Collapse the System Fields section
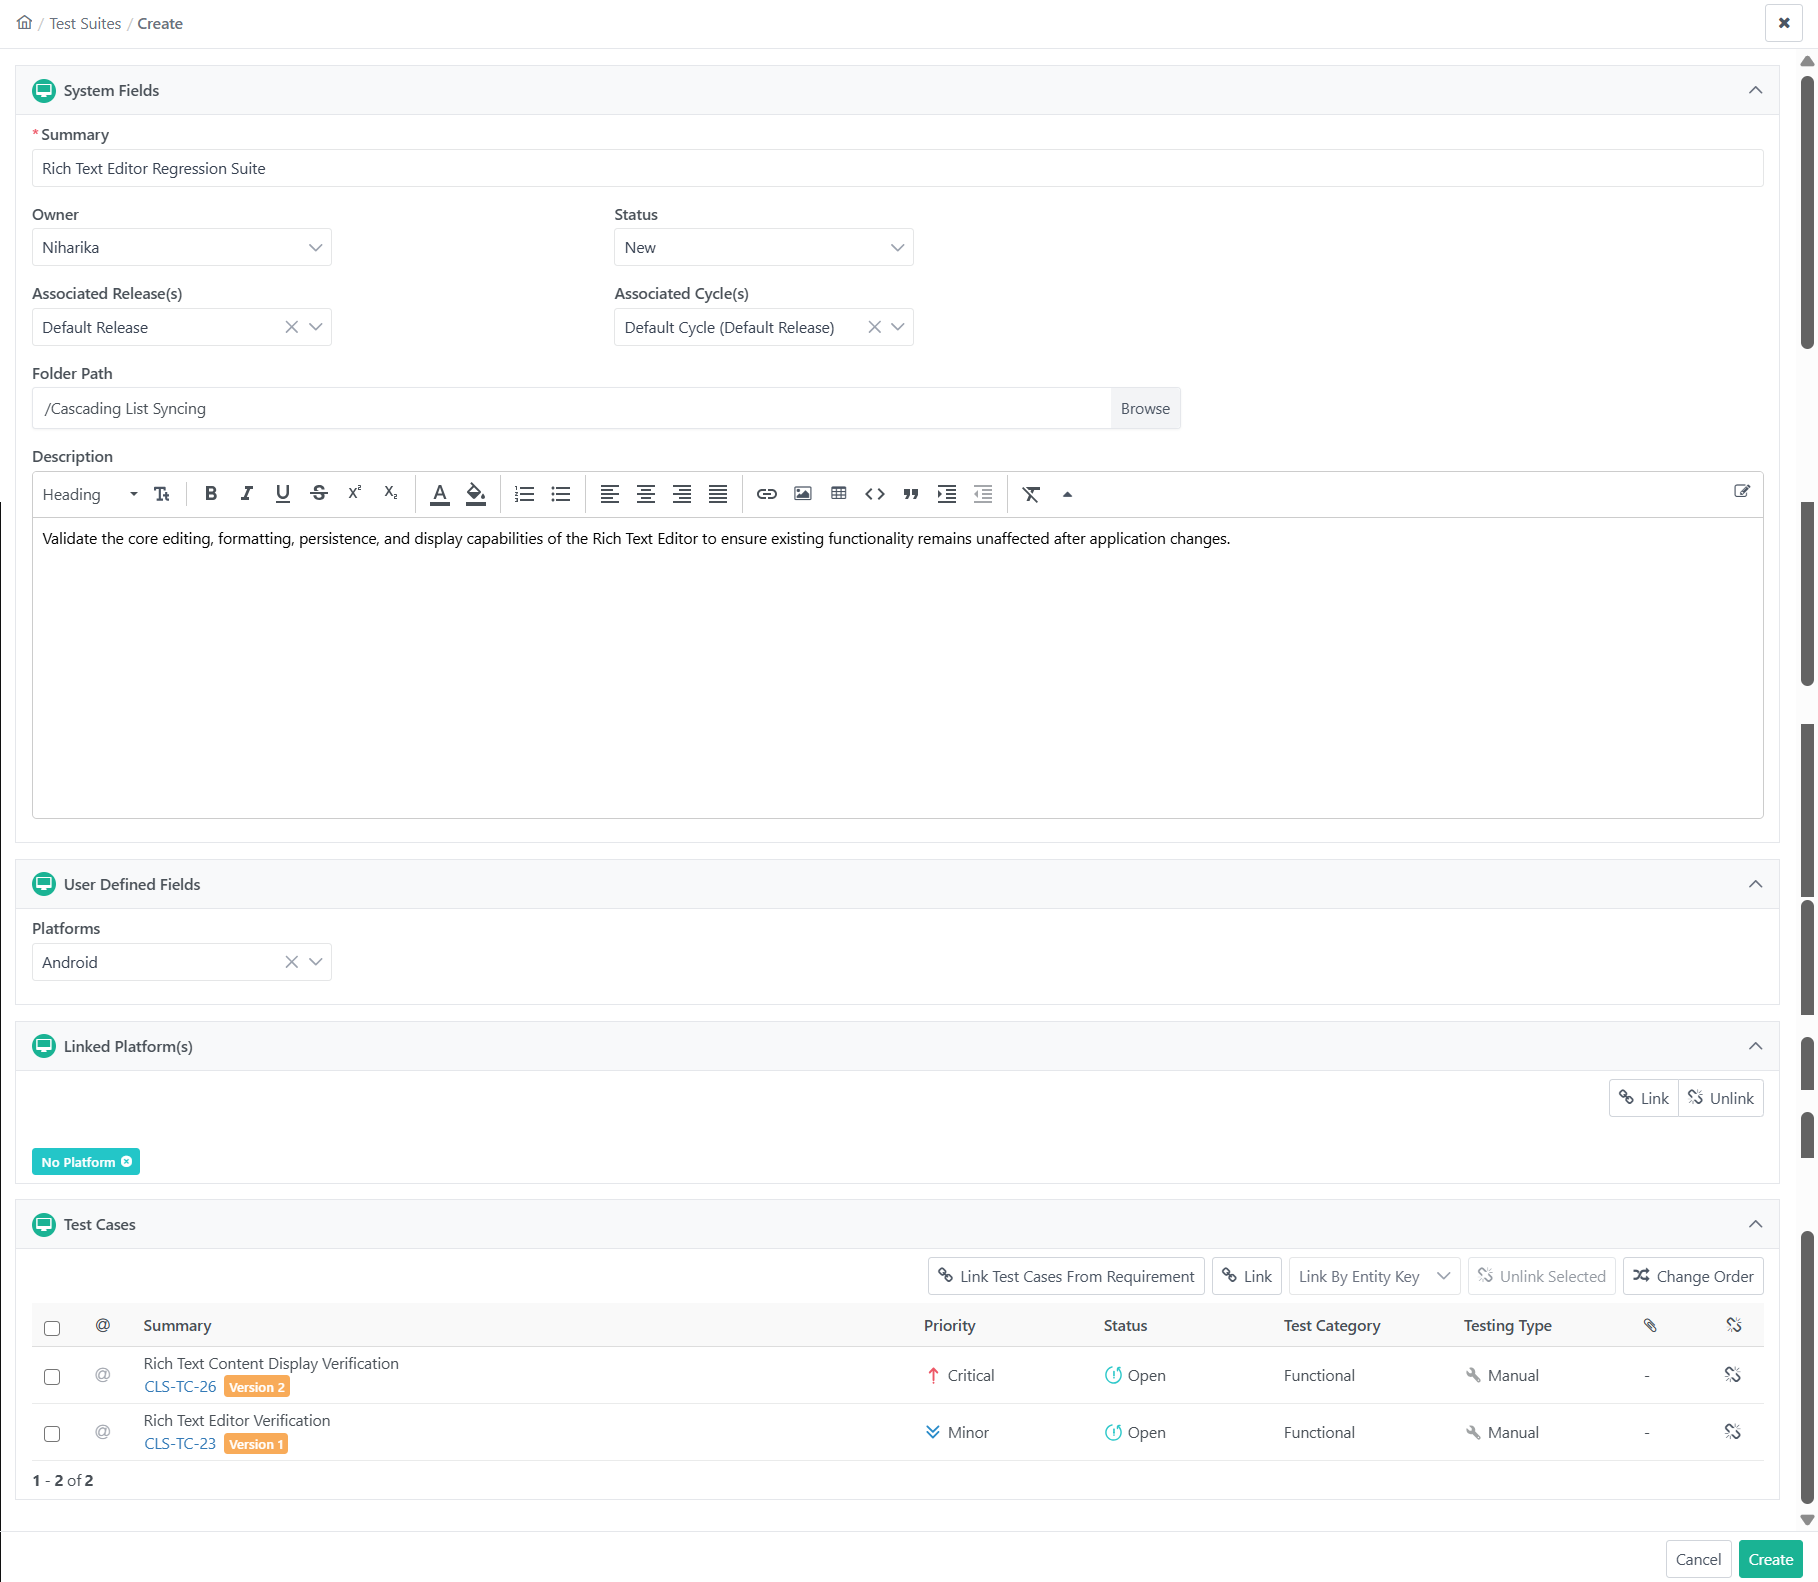The height and width of the screenshot is (1582, 1818). pyautogui.click(x=1755, y=90)
